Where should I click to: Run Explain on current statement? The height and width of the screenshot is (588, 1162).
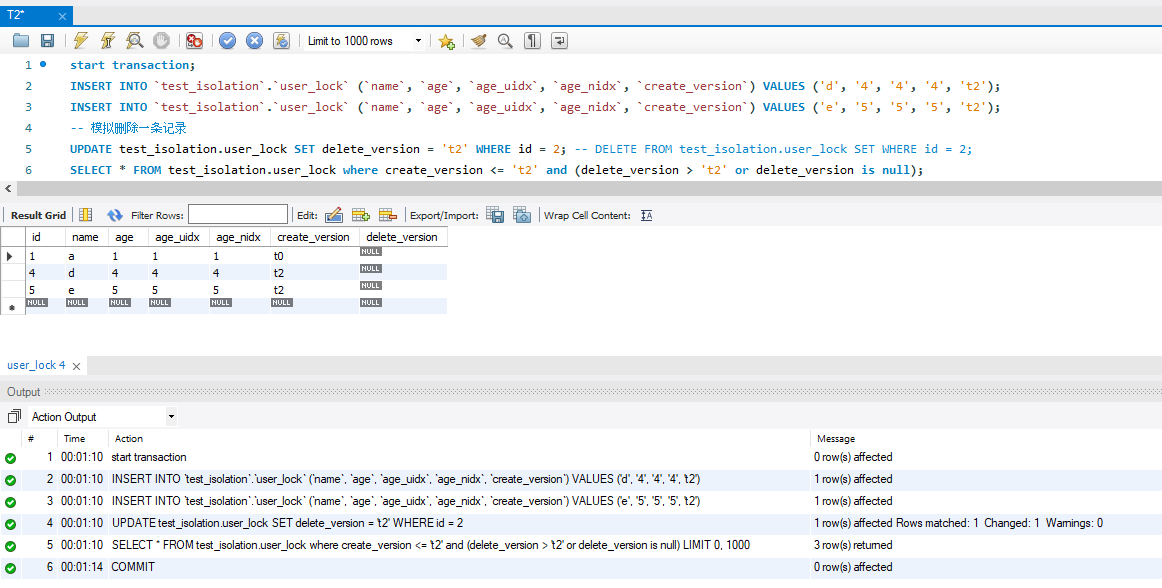coord(134,41)
